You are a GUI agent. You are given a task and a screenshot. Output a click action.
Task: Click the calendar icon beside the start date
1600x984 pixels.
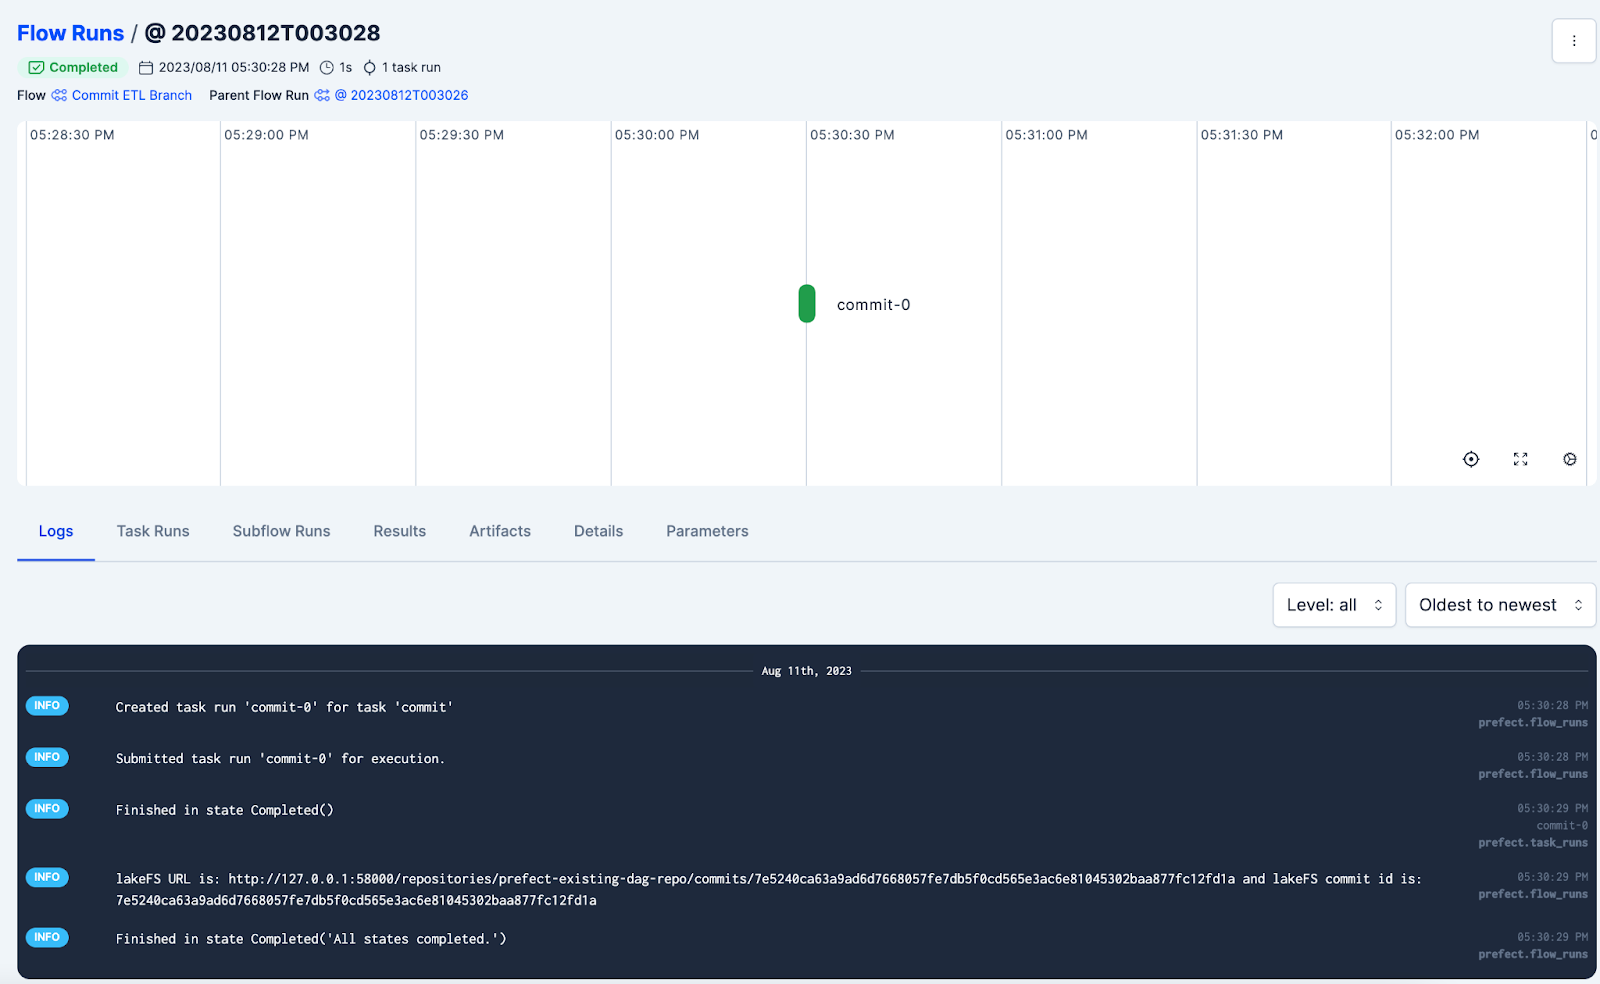(146, 68)
